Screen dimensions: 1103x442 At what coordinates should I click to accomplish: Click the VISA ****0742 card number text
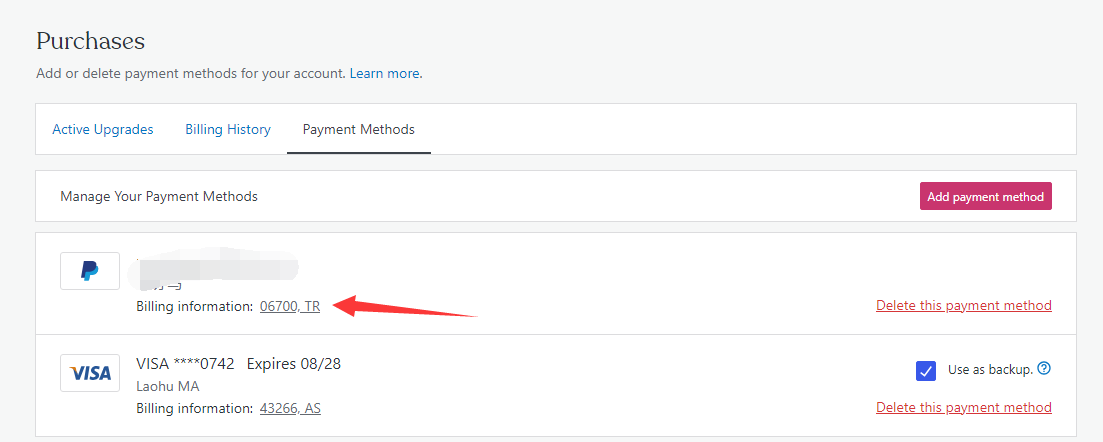(x=185, y=364)
